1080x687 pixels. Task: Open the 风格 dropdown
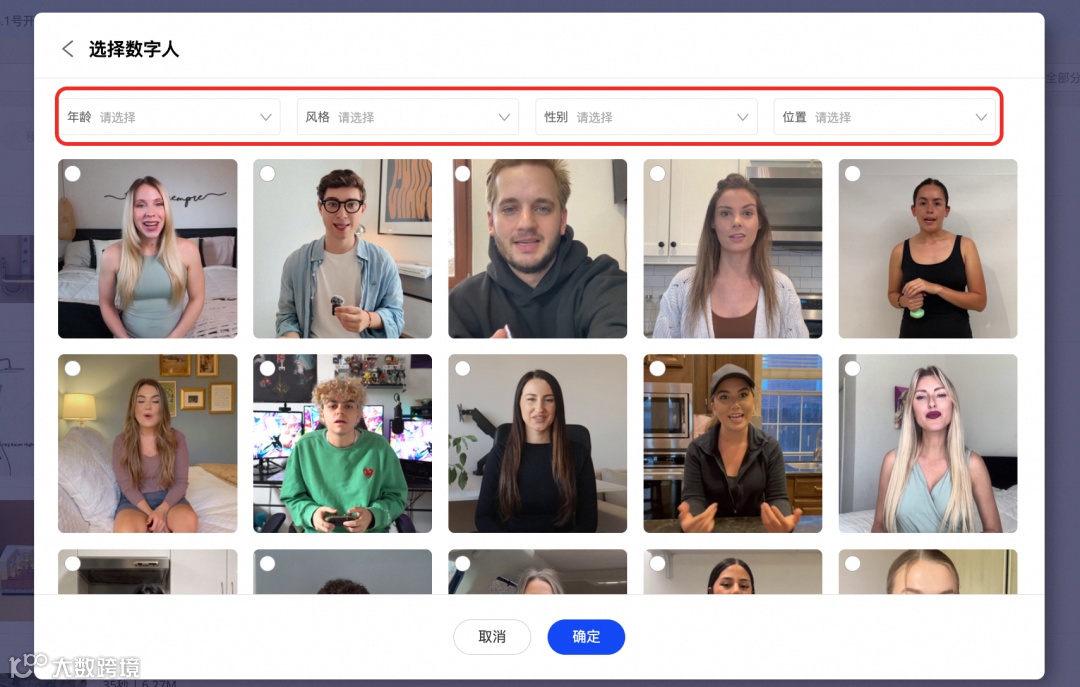pyautogui.click(x=408, y=116)
